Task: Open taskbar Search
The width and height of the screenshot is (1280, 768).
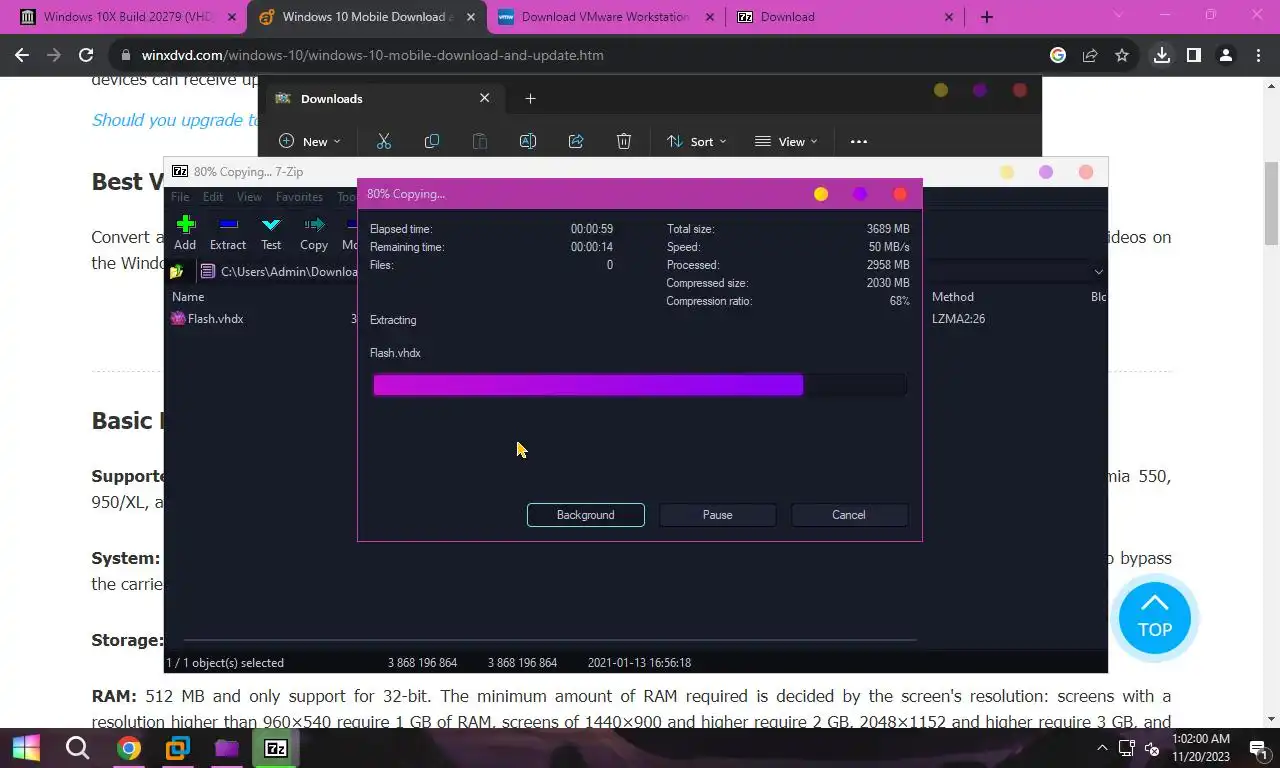Action: pos(77,748)
